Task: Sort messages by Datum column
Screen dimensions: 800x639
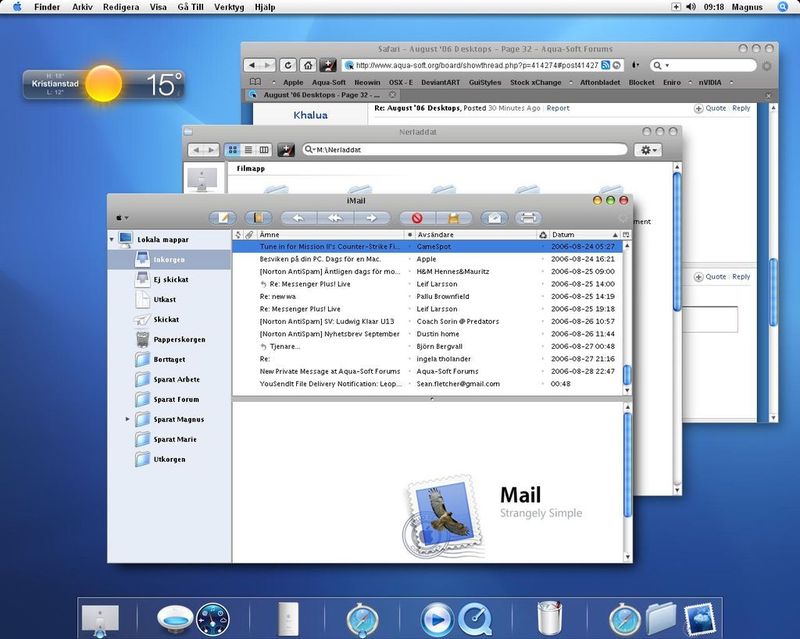Action: tap(584, 235)
